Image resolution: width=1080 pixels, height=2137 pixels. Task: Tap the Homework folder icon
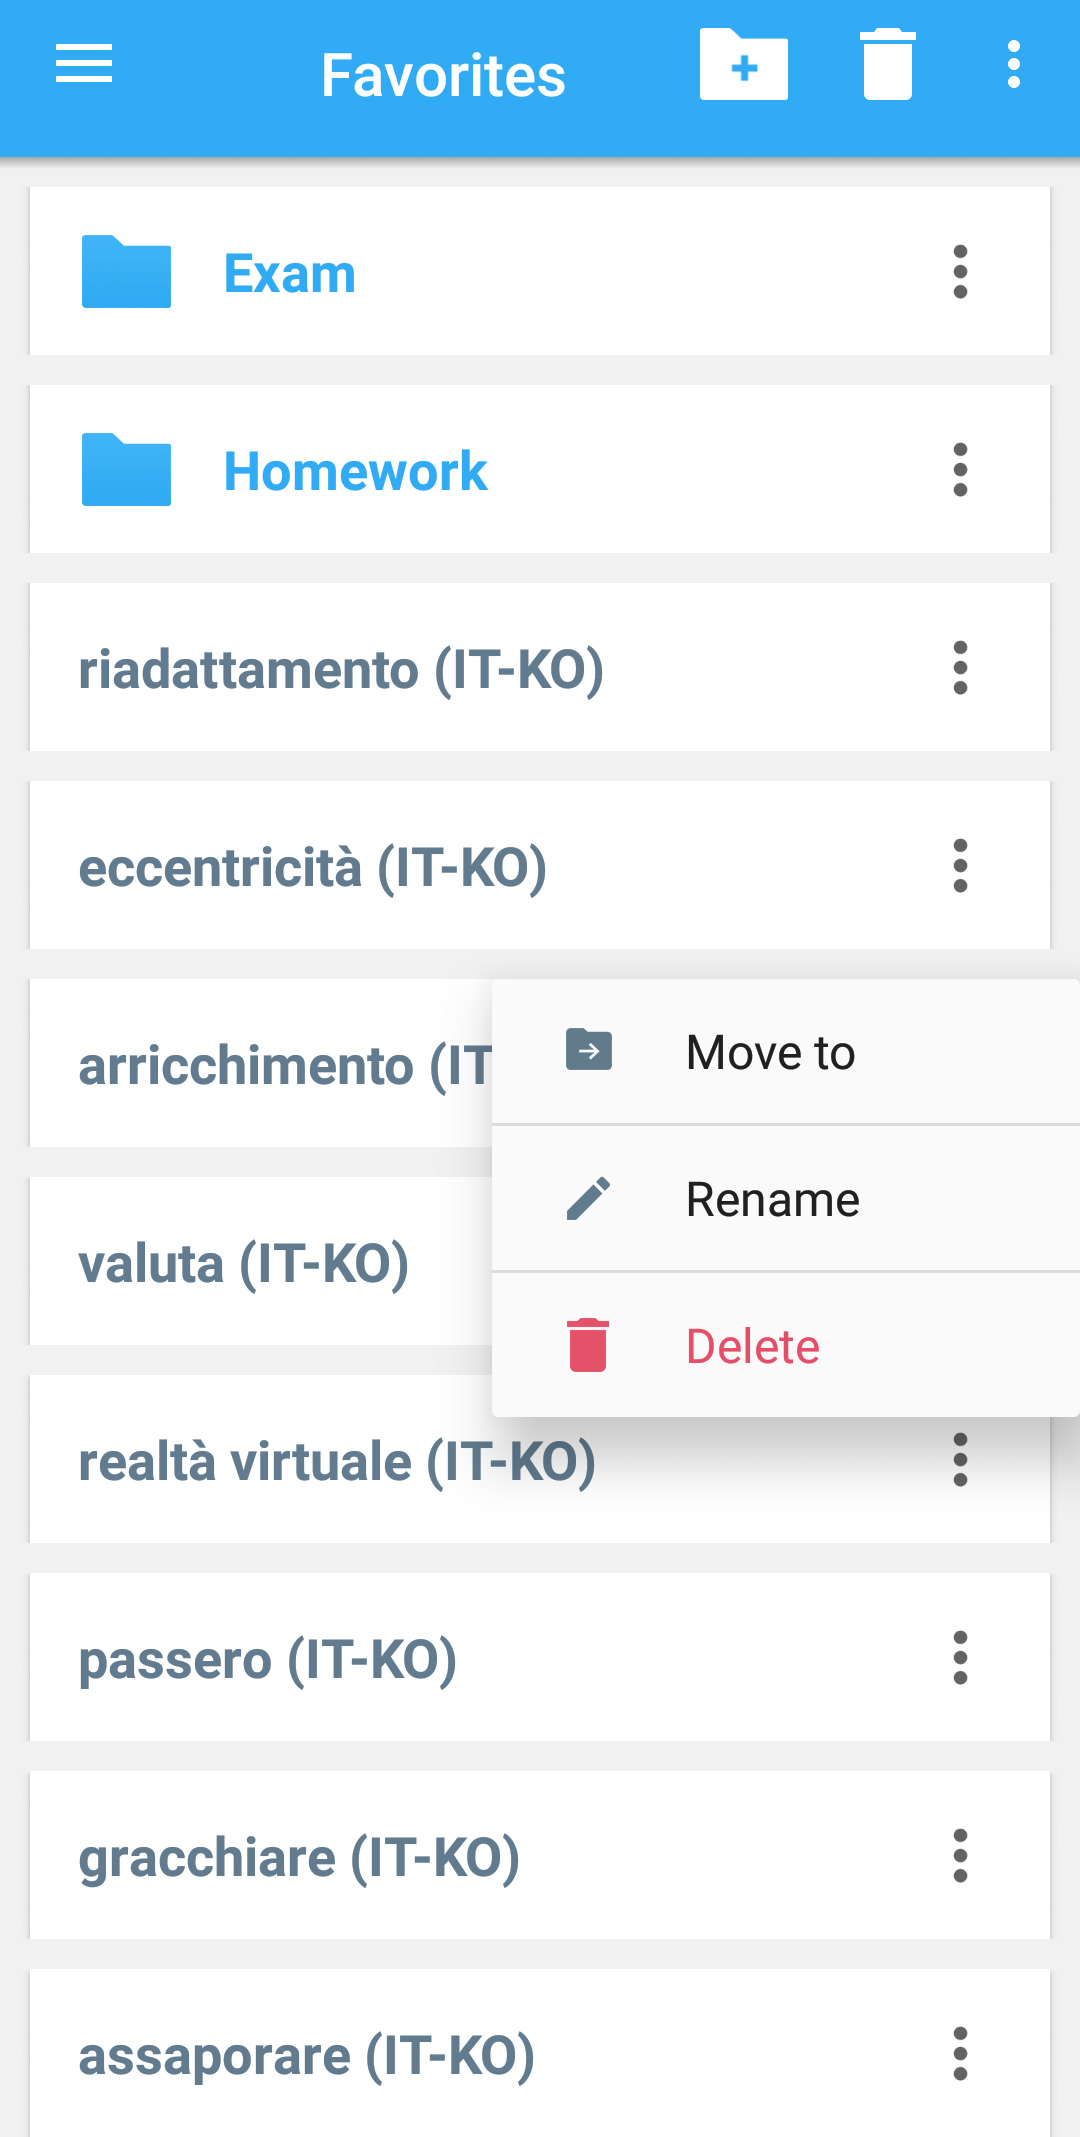126,470
